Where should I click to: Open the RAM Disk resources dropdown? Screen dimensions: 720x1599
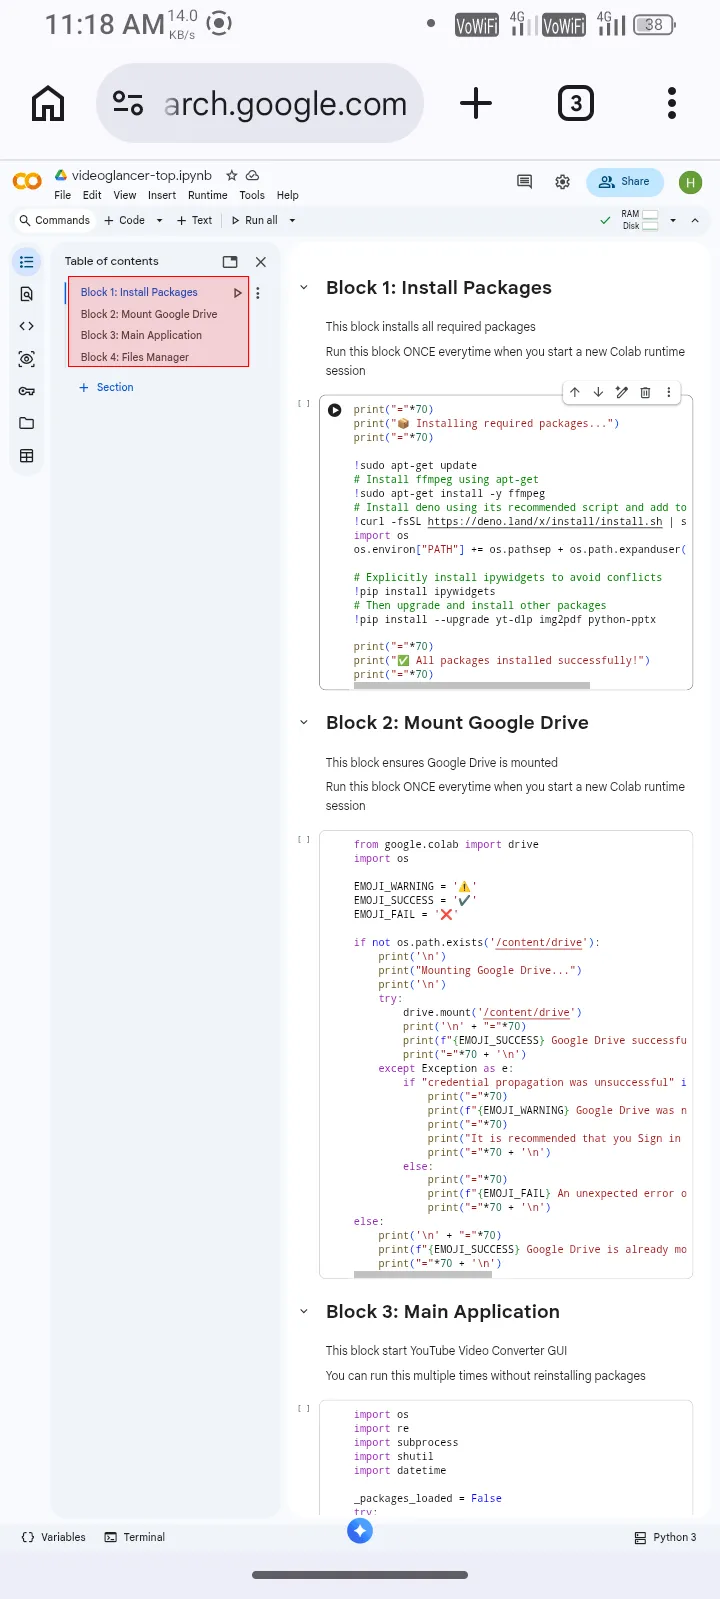click(x=673, y=220)
